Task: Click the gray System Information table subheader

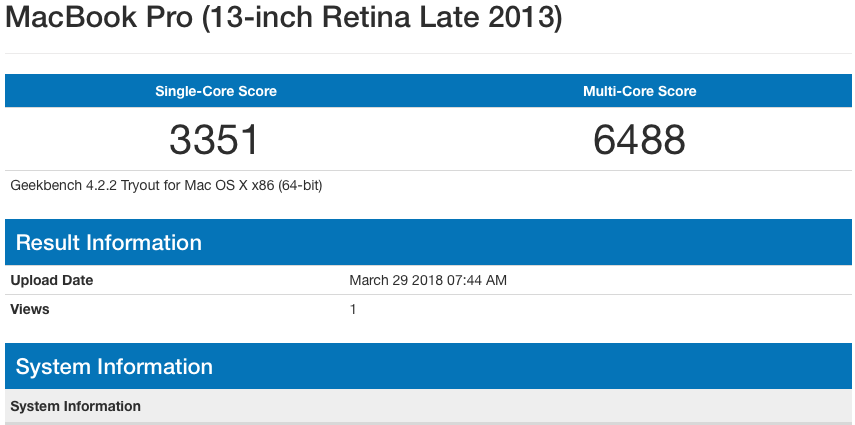Action: 76,406
